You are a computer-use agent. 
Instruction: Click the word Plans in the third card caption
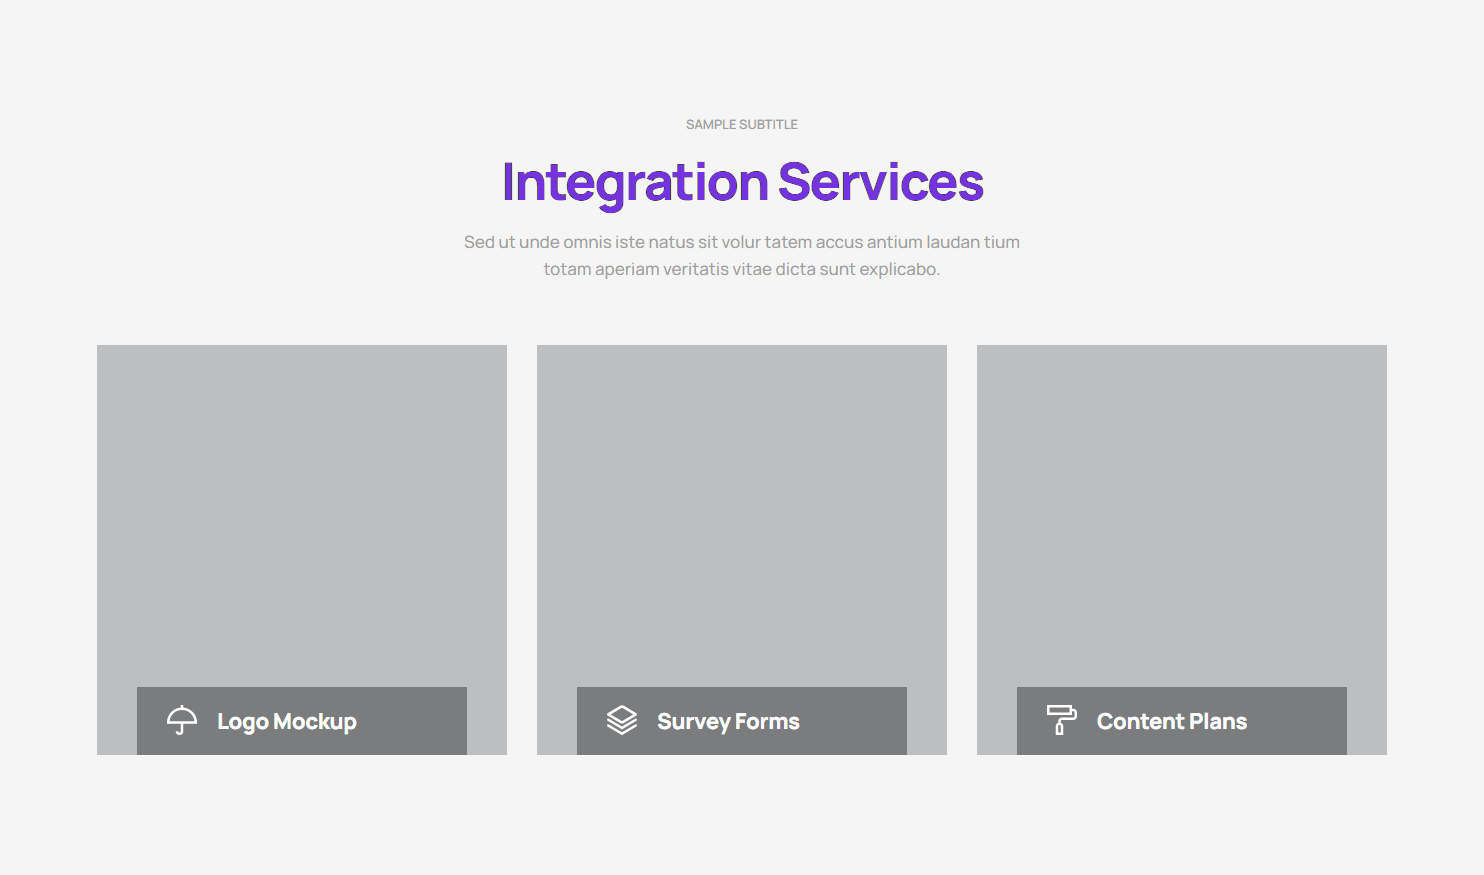click(1218, 722)
